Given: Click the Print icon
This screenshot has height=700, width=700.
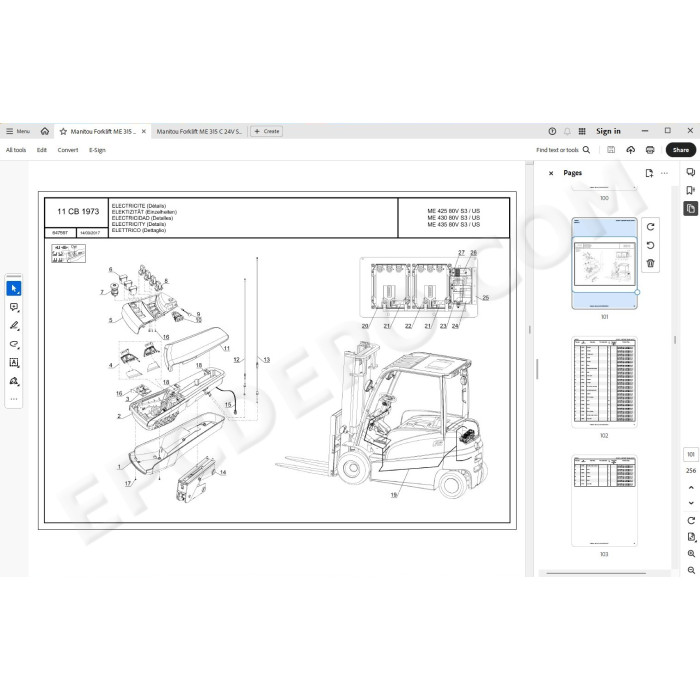Looking at the screenshot, I should point(650,150).
